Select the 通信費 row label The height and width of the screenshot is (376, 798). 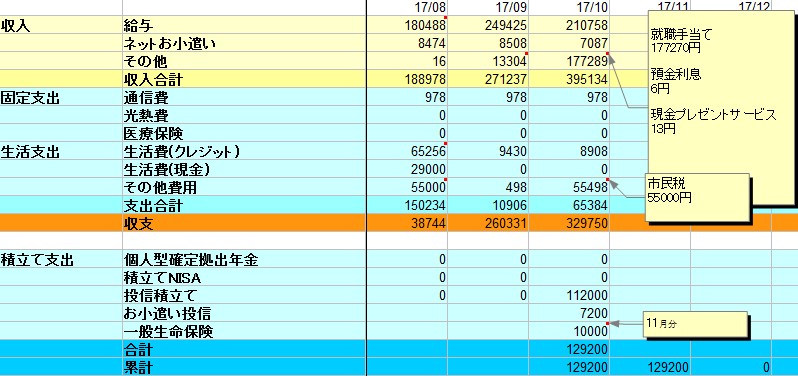(244, 97)
